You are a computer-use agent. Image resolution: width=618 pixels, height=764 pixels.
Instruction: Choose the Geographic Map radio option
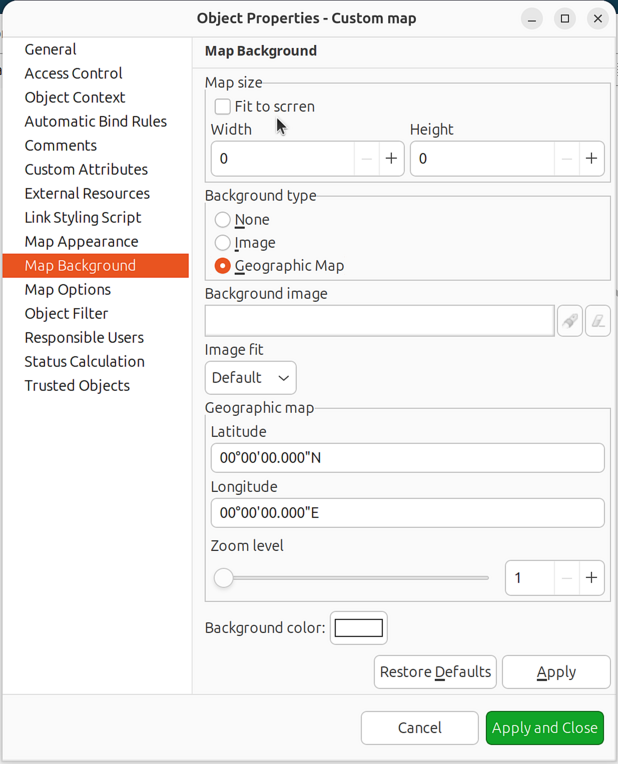(x=223, y=266)
